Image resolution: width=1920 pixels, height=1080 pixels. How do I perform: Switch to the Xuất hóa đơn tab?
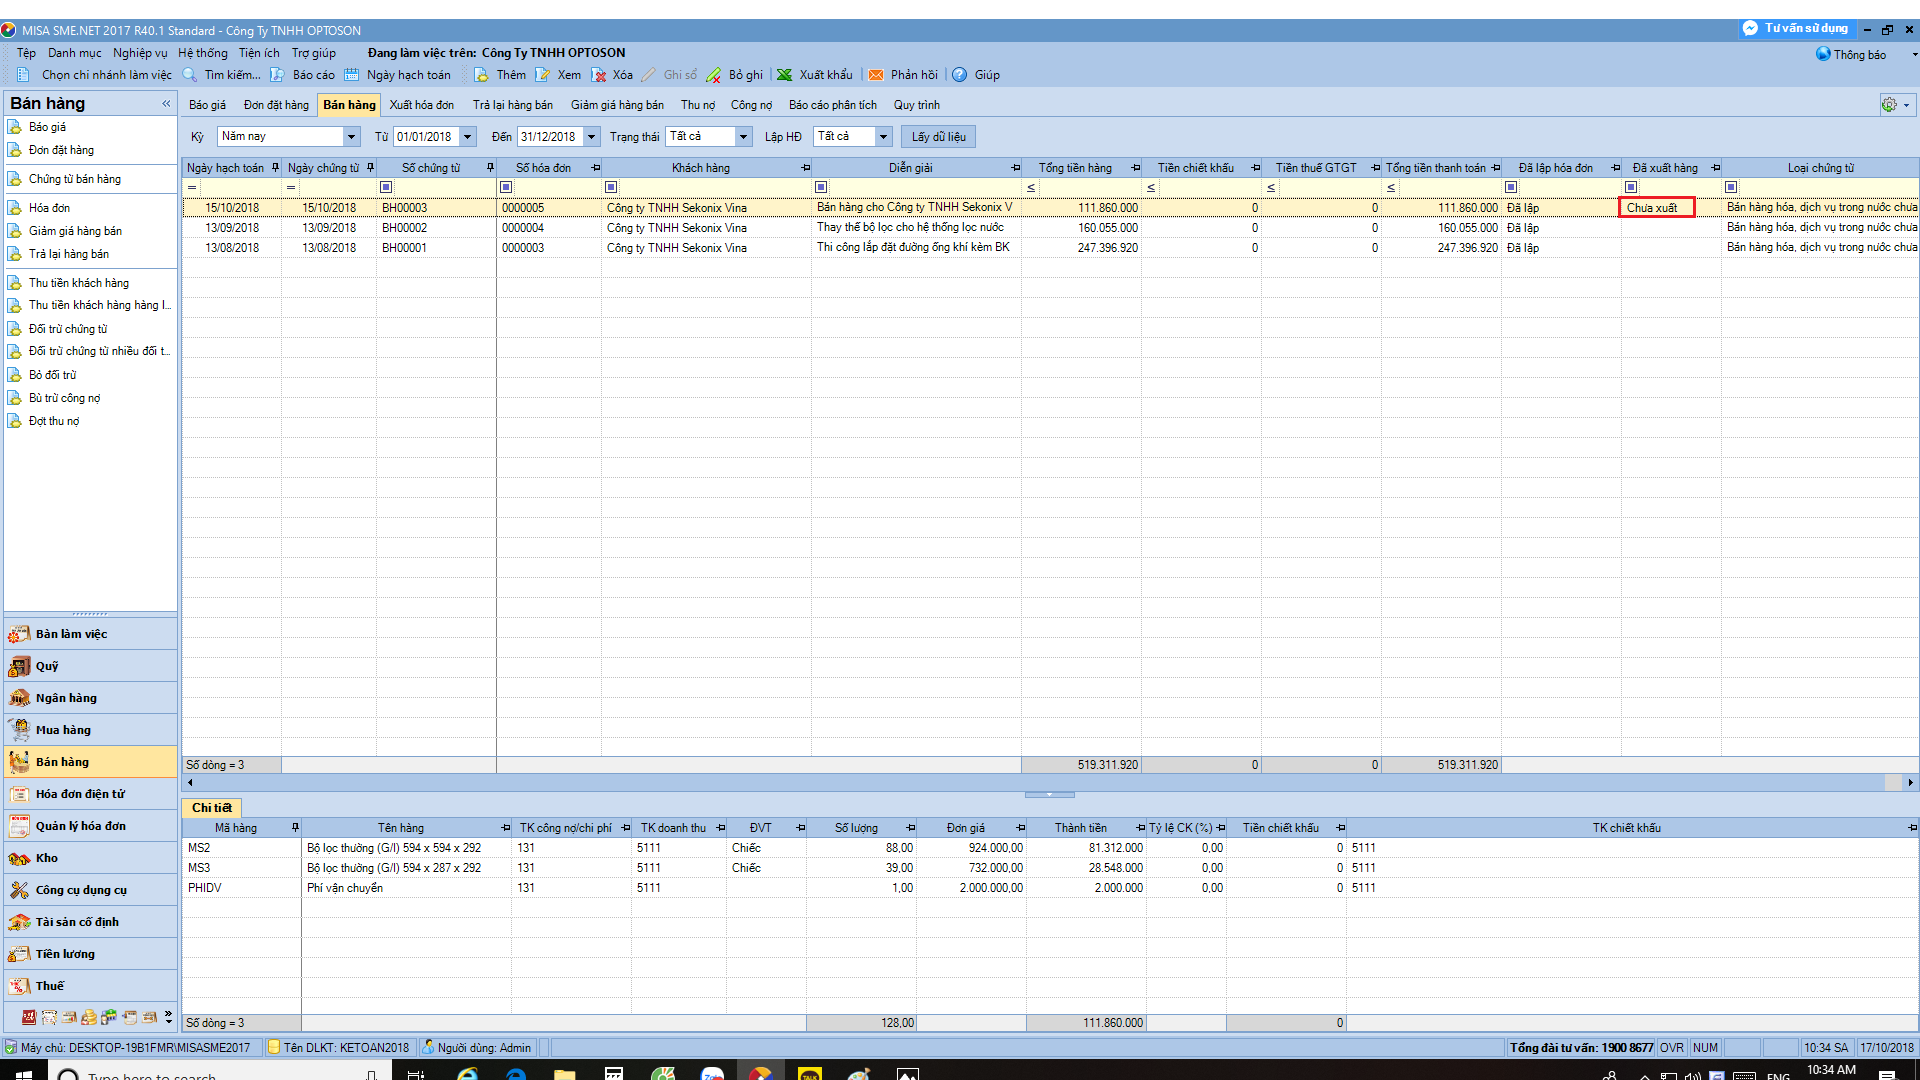click(421, 105)
